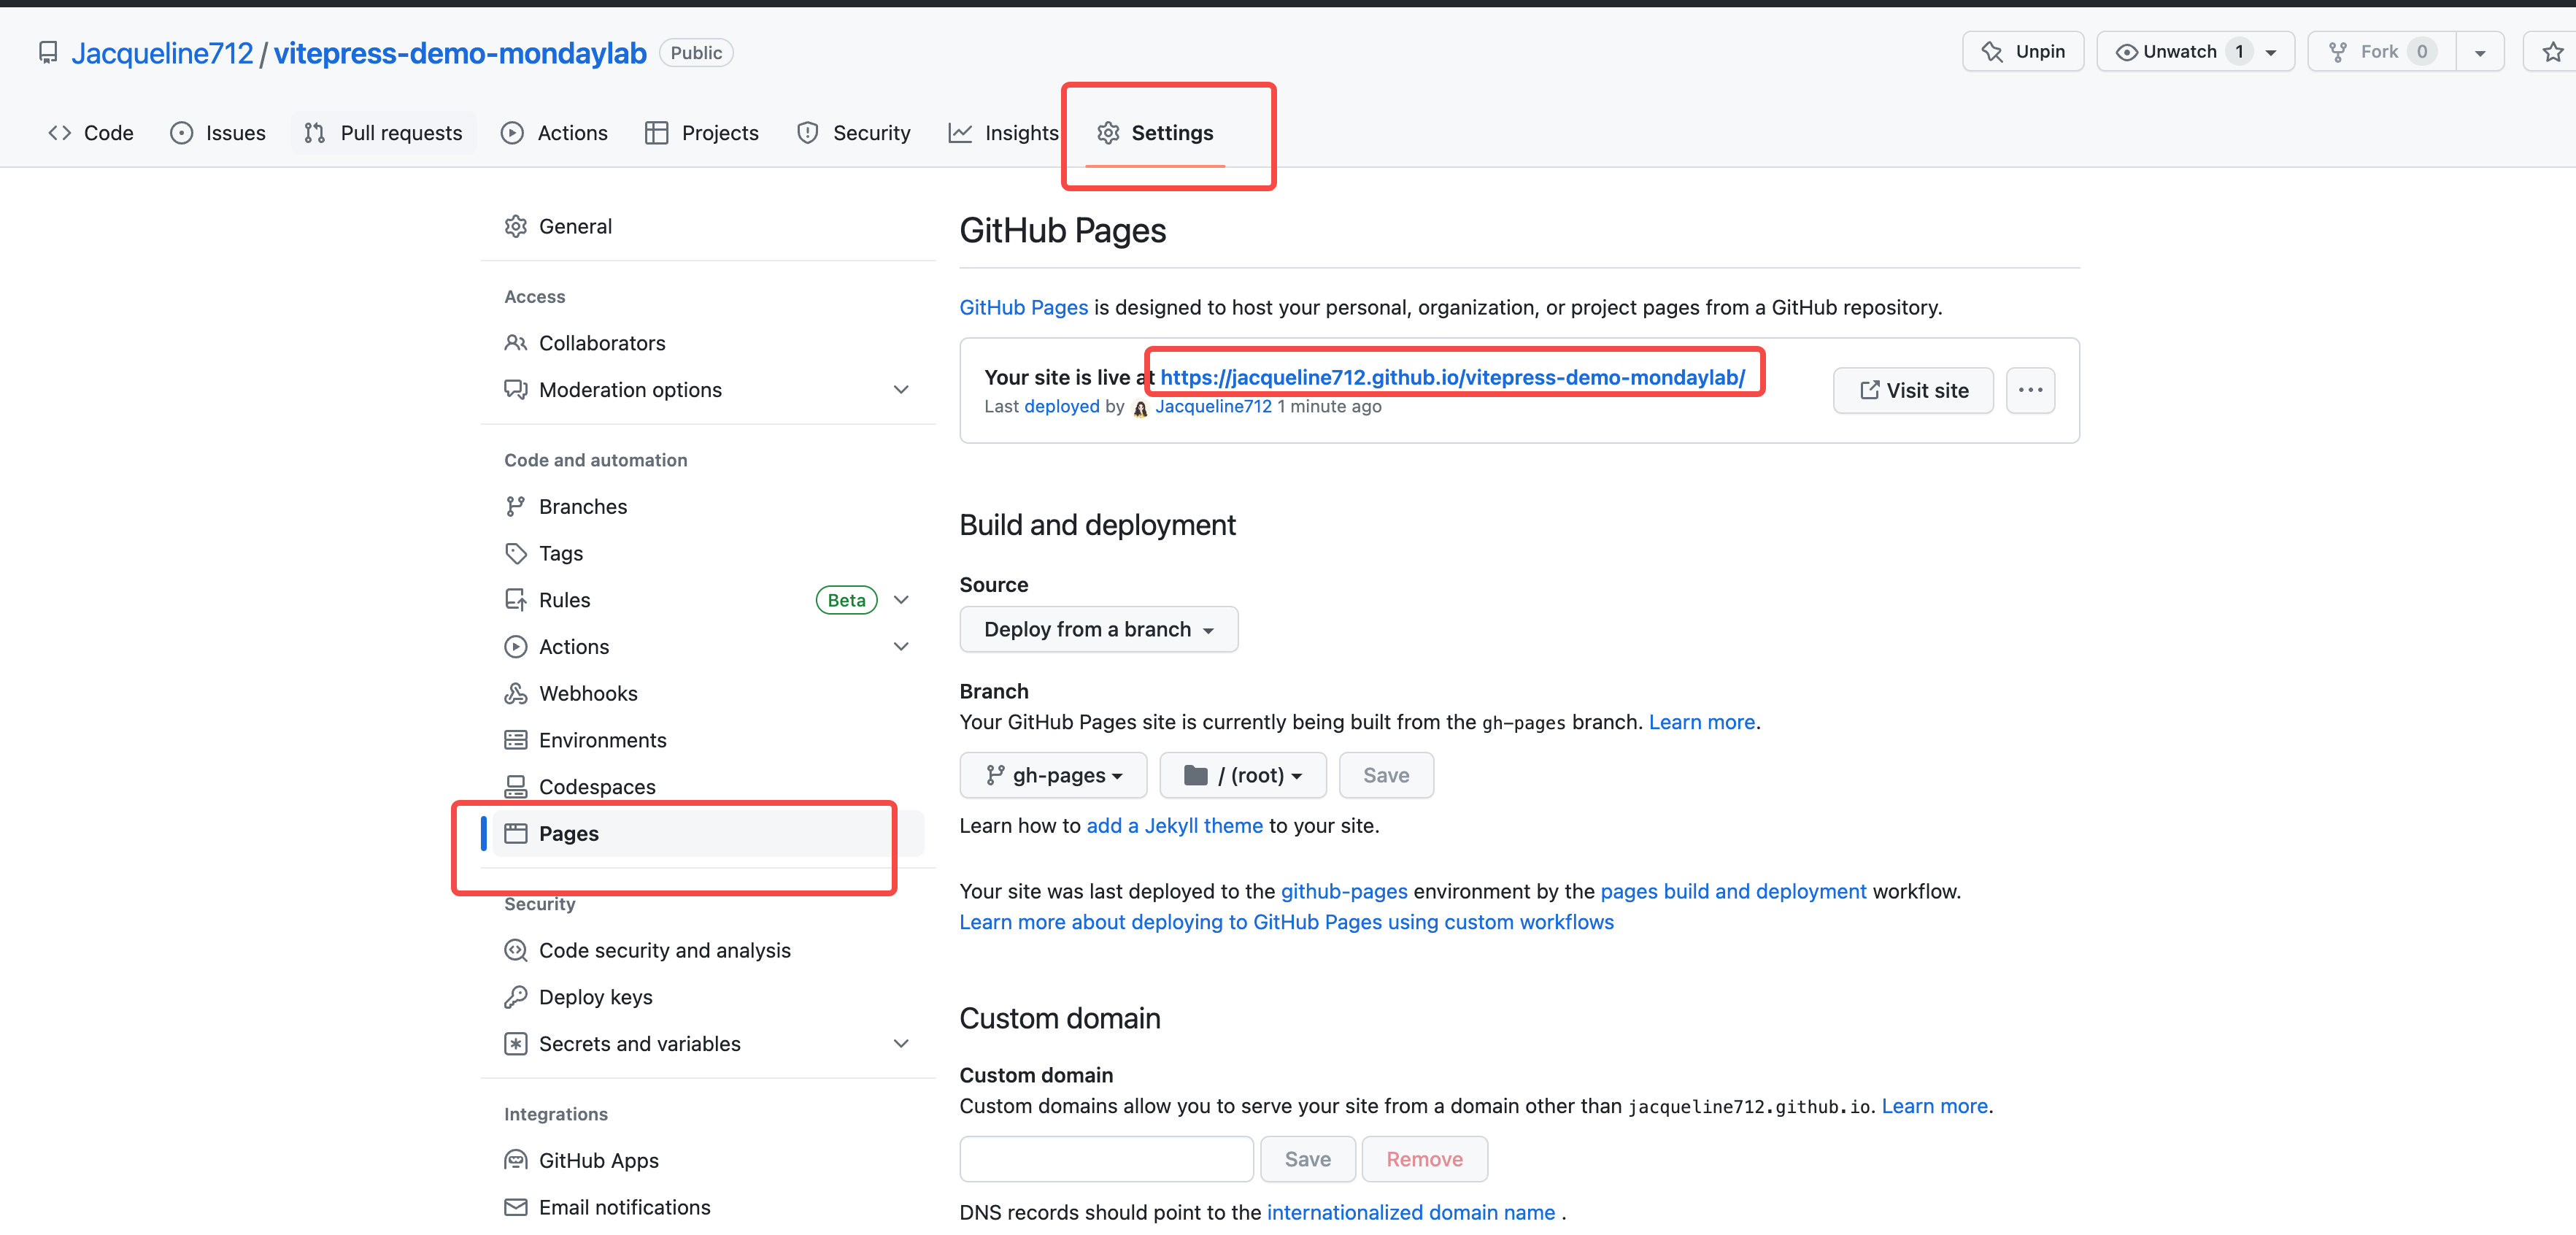
Task: Open the gh-pages branch selector
Action: click(1053, 775)
